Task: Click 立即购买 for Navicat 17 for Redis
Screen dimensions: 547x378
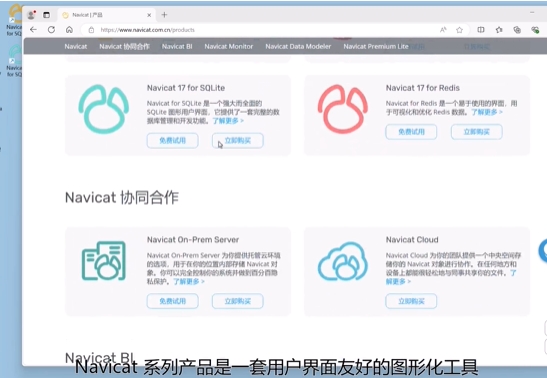Action: [477, 132]
